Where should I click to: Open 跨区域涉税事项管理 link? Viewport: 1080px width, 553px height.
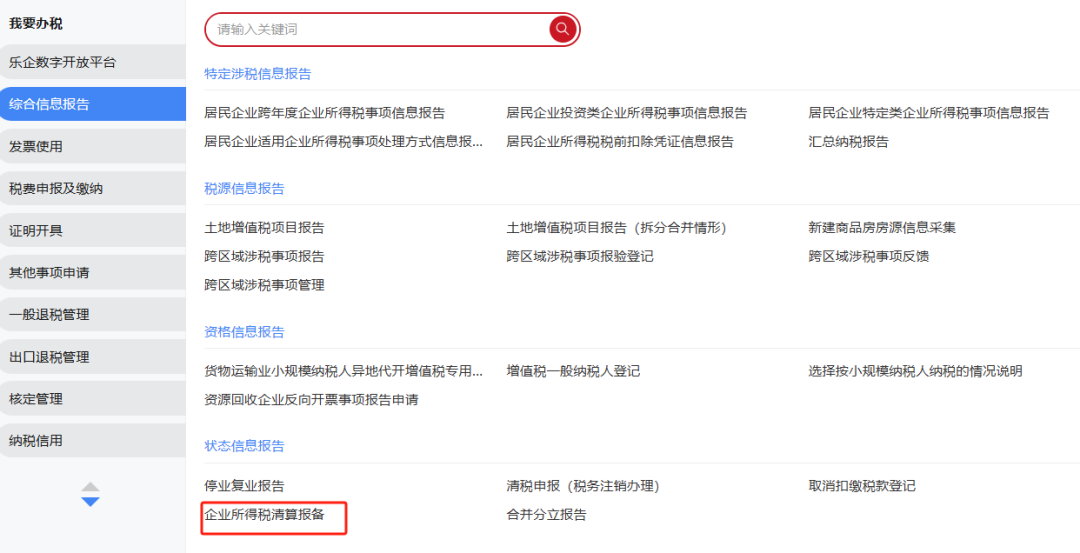tap(264, 285)
